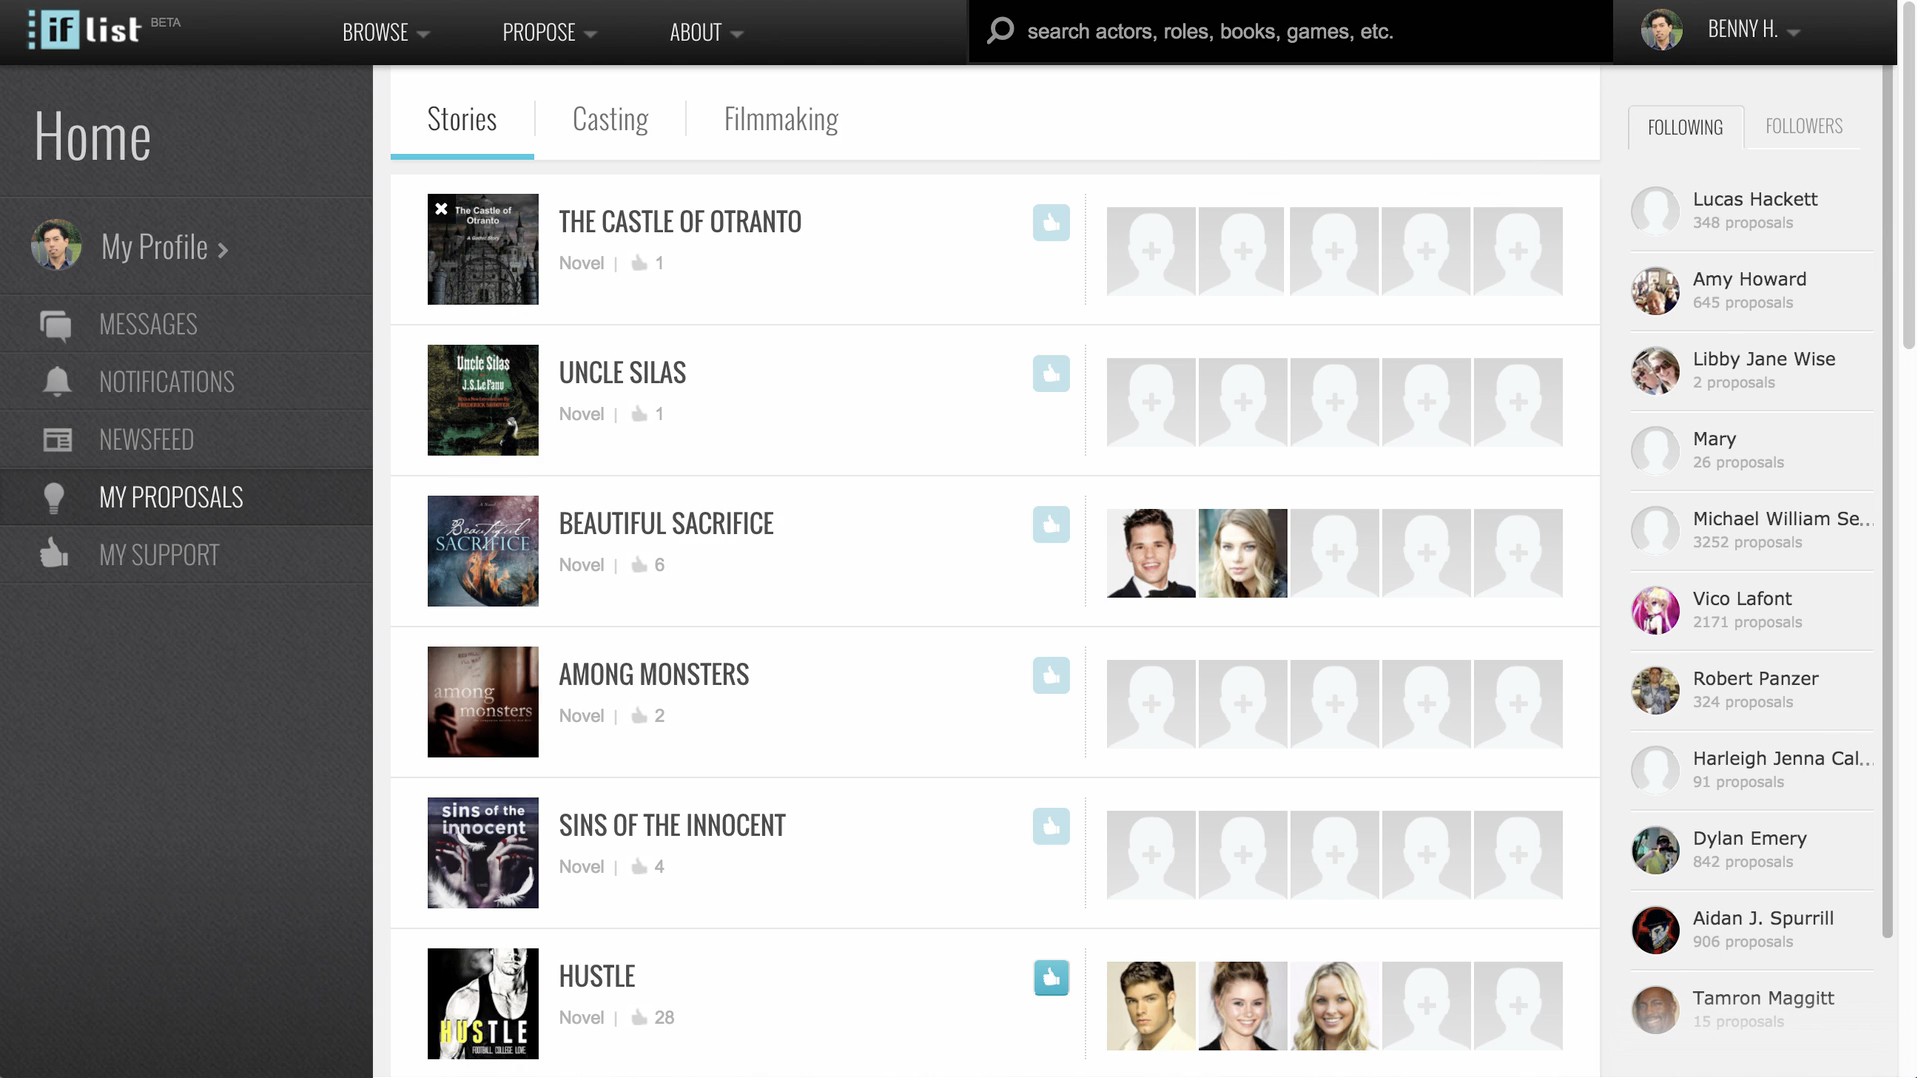The height and width of the screenshot is (1078, 1917).
Task: Click the My Support thumbs-up icon
Action: pos(54,554)
